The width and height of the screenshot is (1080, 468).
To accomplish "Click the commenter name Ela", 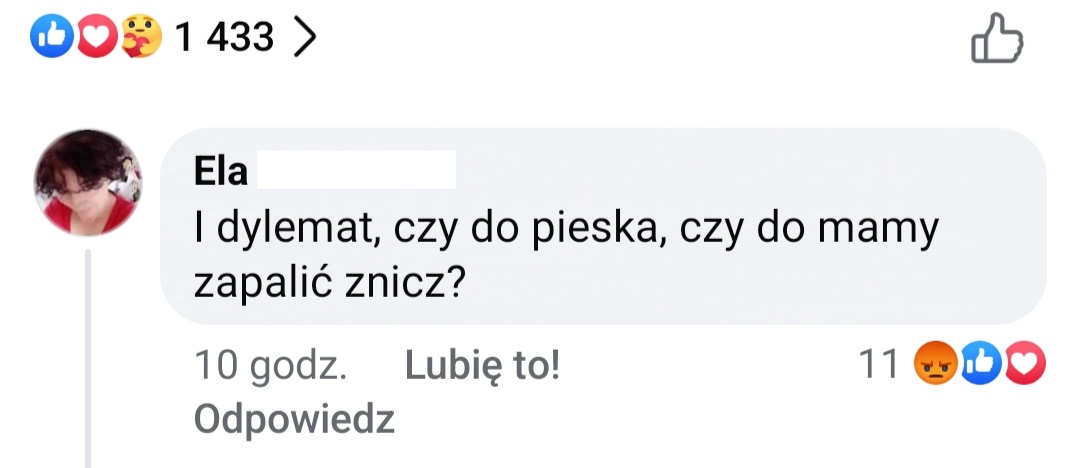I will [x=221, y=171].
